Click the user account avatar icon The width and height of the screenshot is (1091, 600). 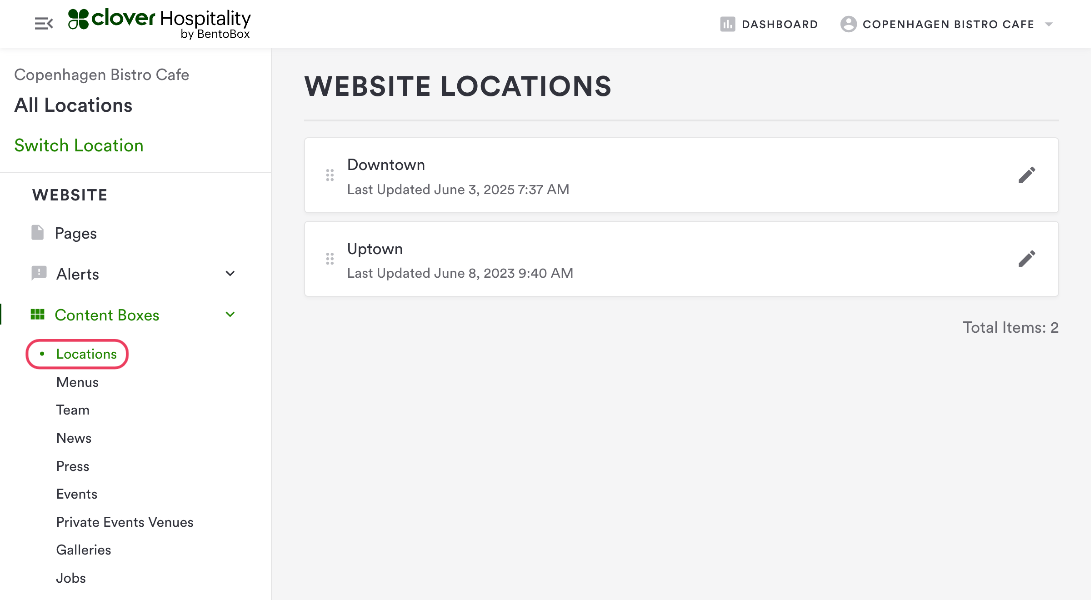(848, 24)
